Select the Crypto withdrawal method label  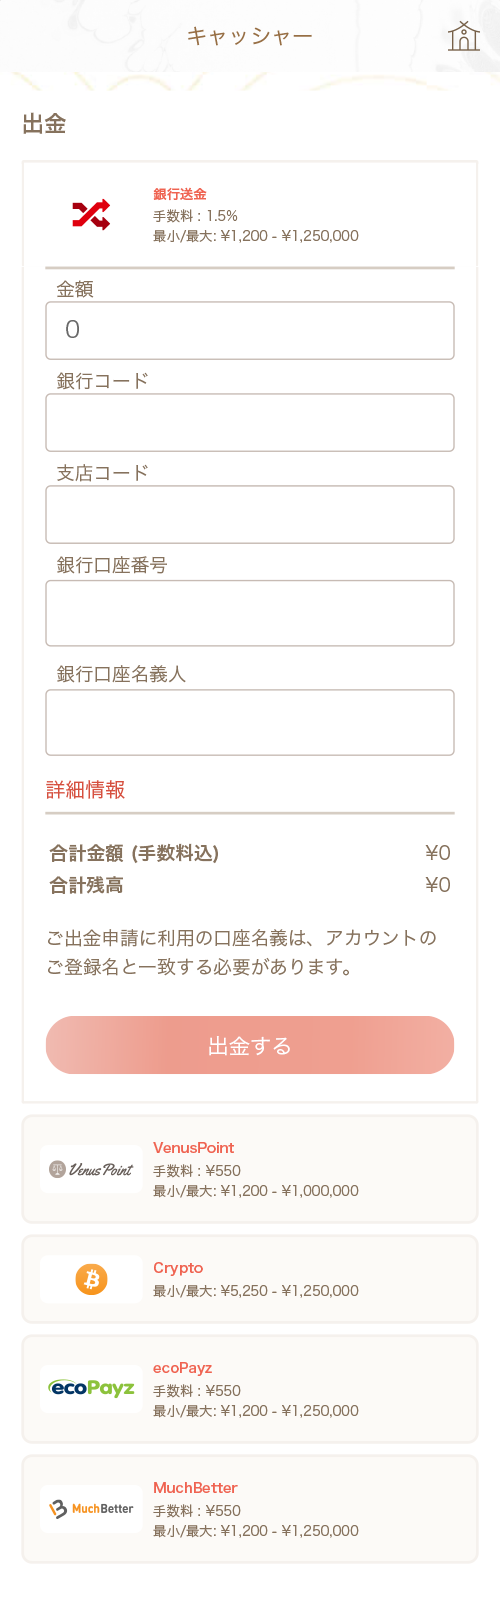click(178, 1268)
